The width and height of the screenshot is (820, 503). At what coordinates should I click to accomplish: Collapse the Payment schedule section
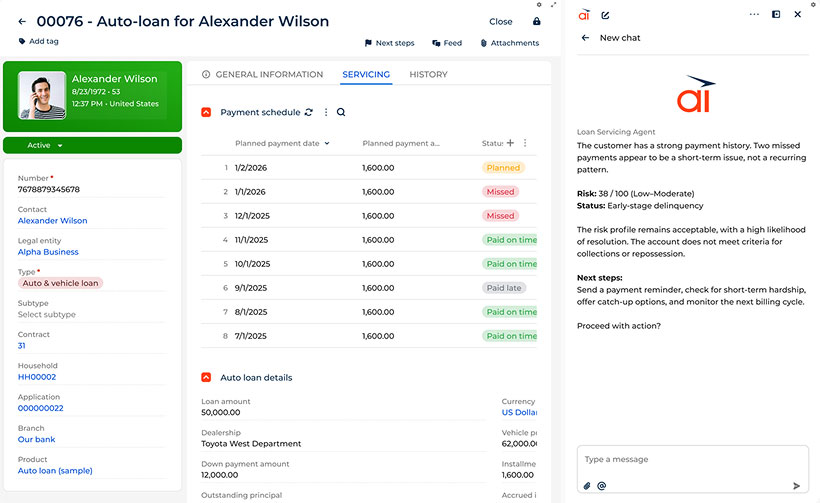click(206, 113)
